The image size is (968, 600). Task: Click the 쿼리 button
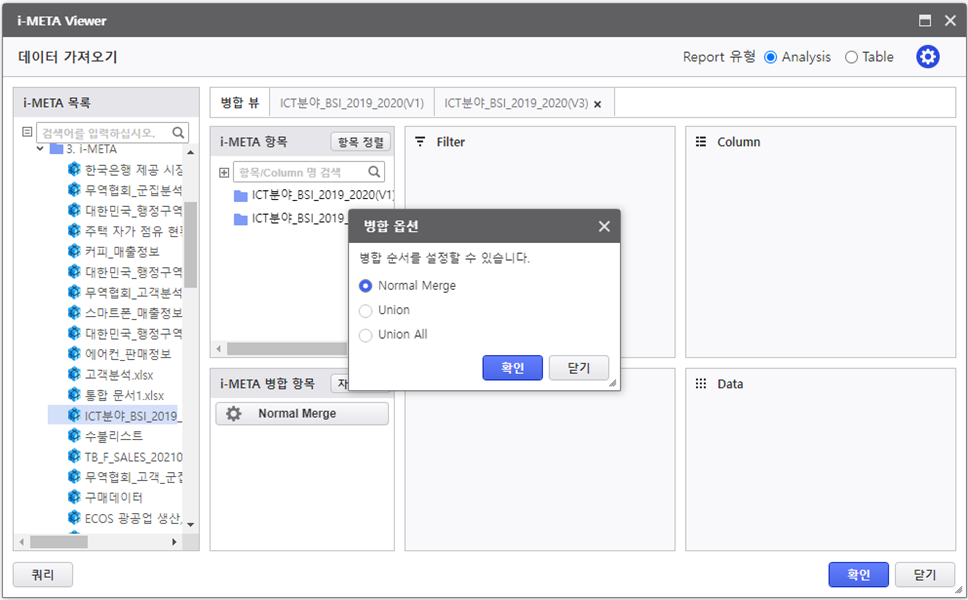[x=43, y=575]
